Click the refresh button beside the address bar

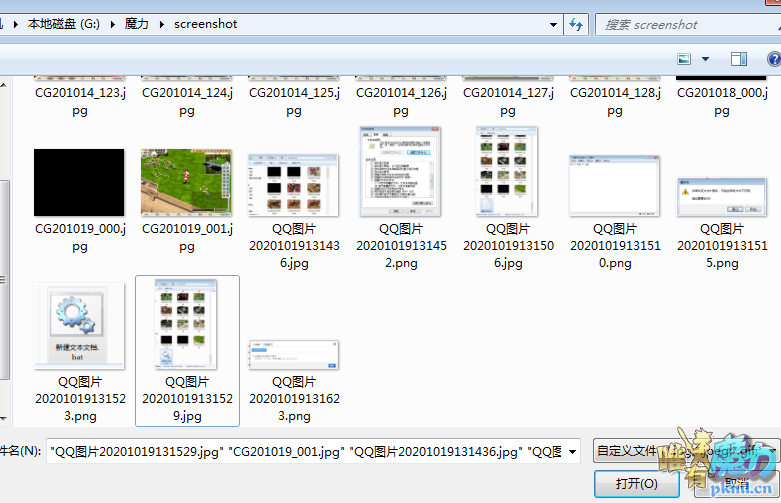575,24
